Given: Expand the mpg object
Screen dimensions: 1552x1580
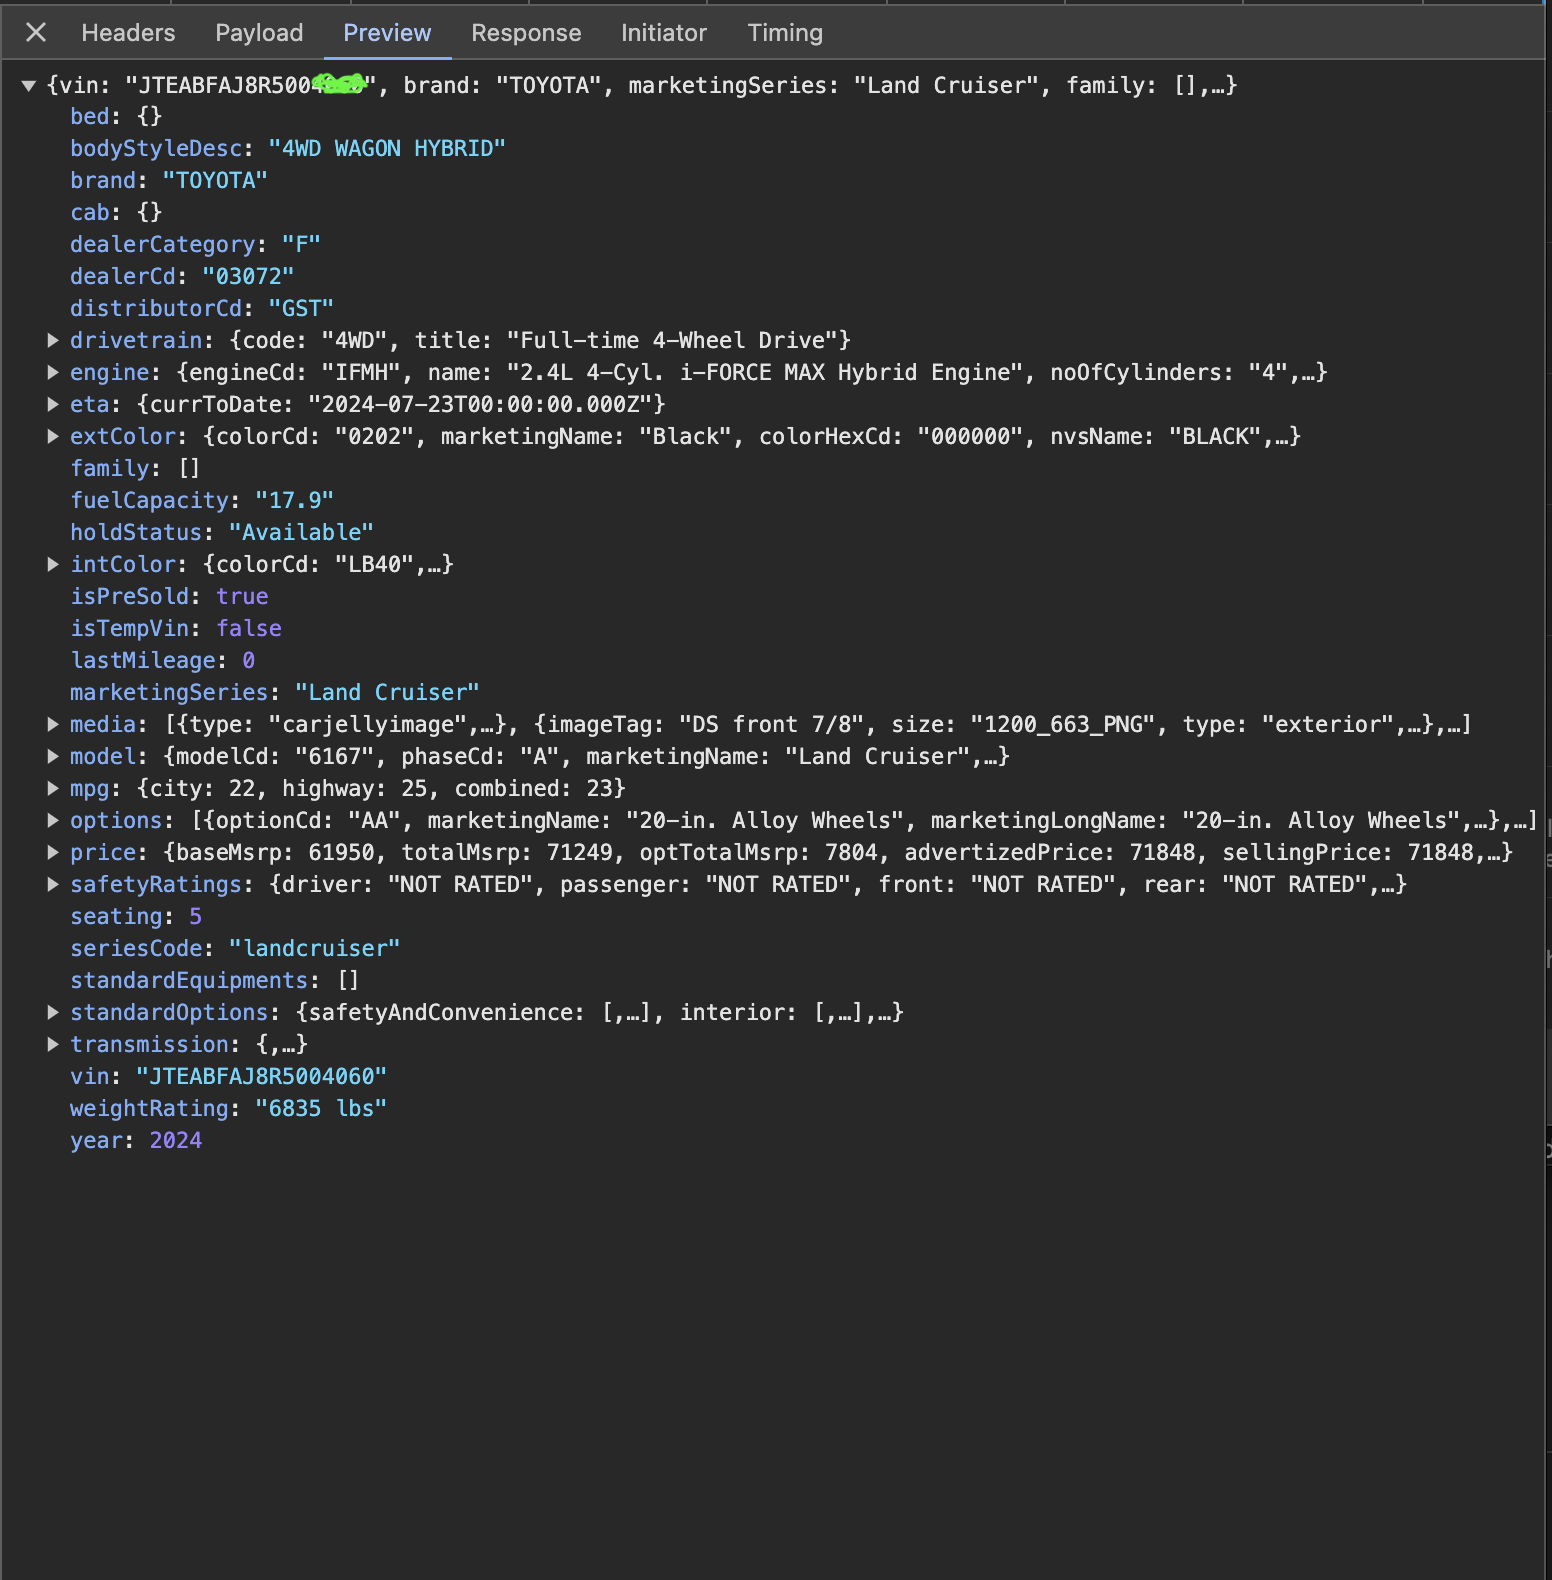Looking at the screenshot, I should [53, 788].
